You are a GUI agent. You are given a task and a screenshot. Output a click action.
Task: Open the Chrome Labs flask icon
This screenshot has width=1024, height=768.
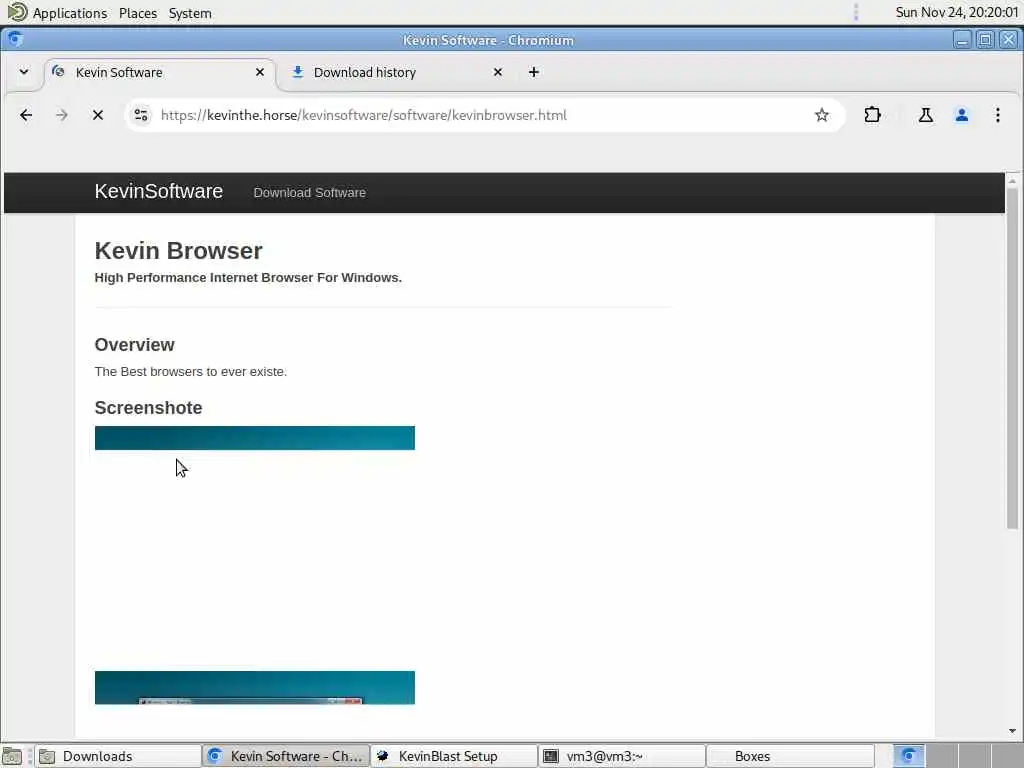click(925, 116)
